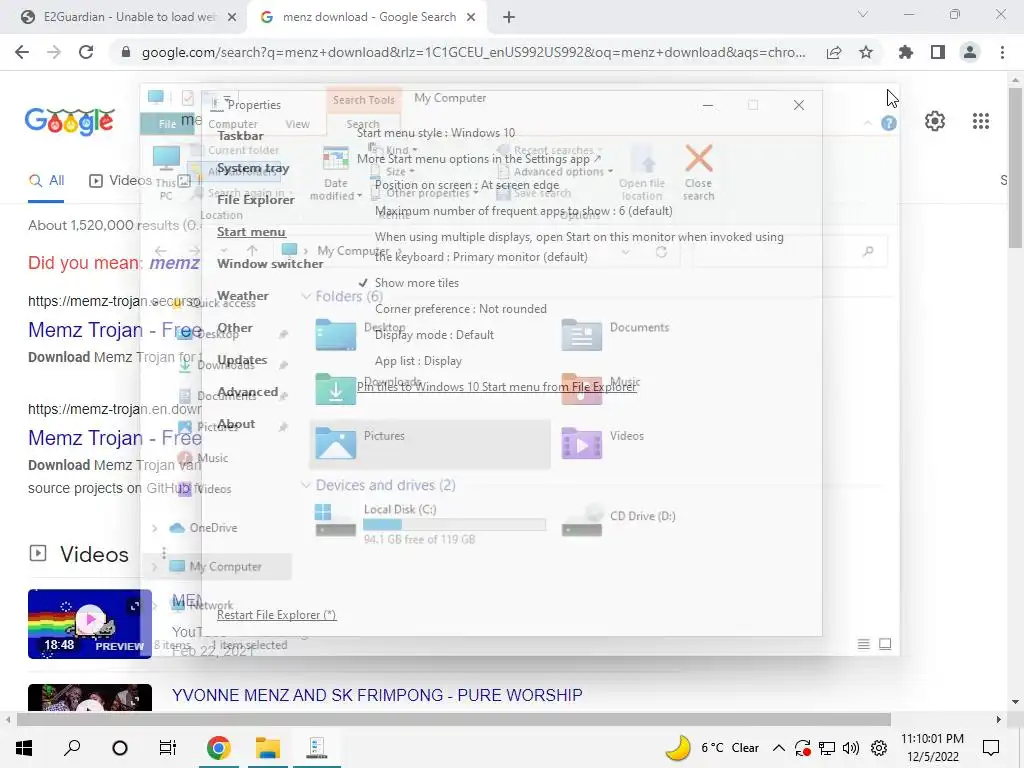Open Chrome three-dot menu
1024x768 pixels.
1002,52
